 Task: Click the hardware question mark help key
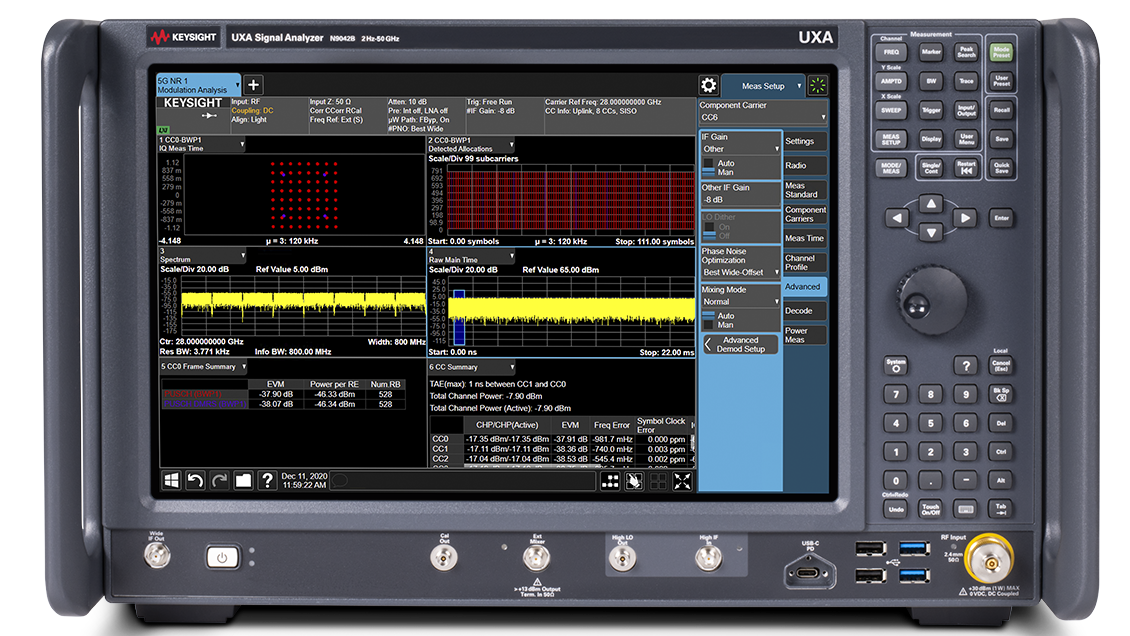pos(966,365)
